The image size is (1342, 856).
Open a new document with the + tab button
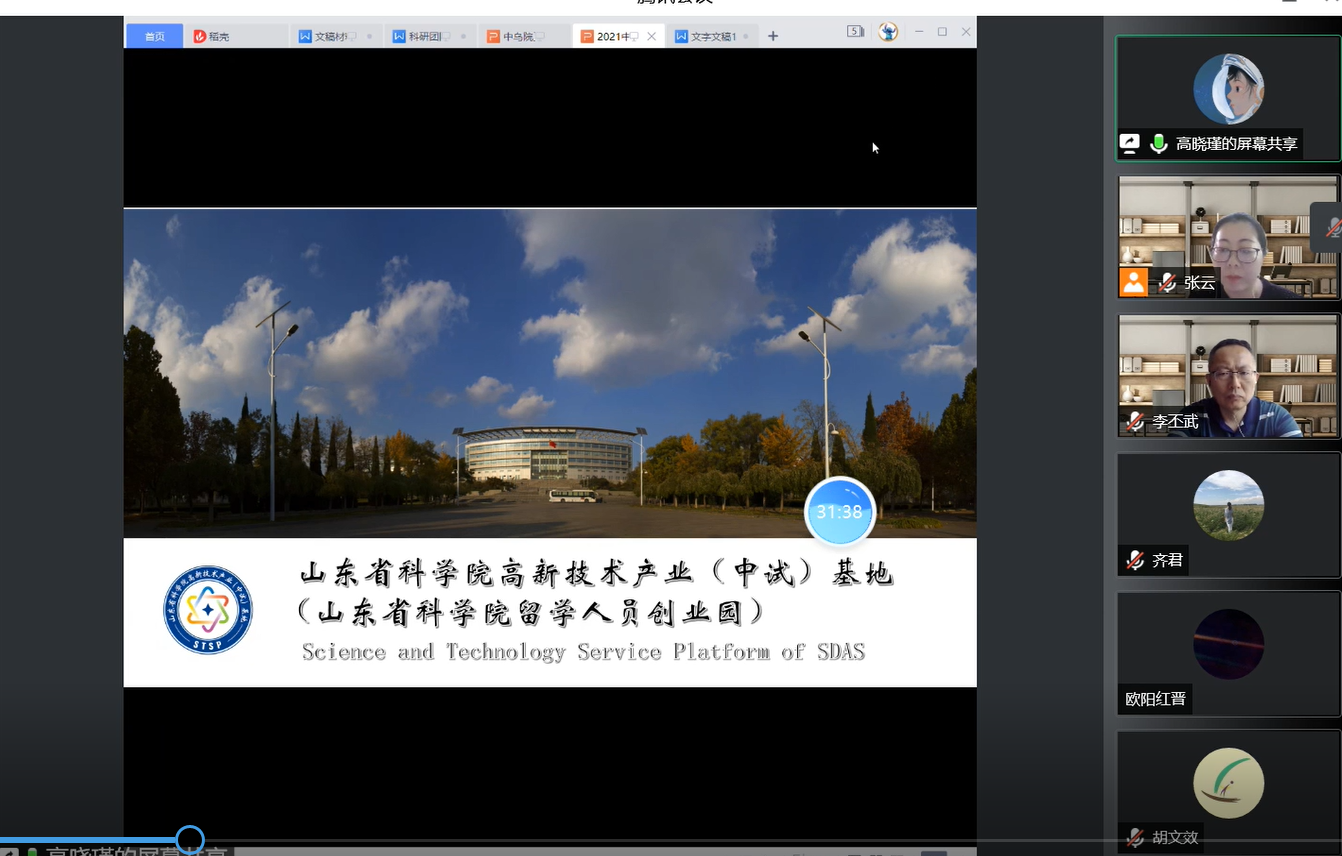[x=773, y=36]
